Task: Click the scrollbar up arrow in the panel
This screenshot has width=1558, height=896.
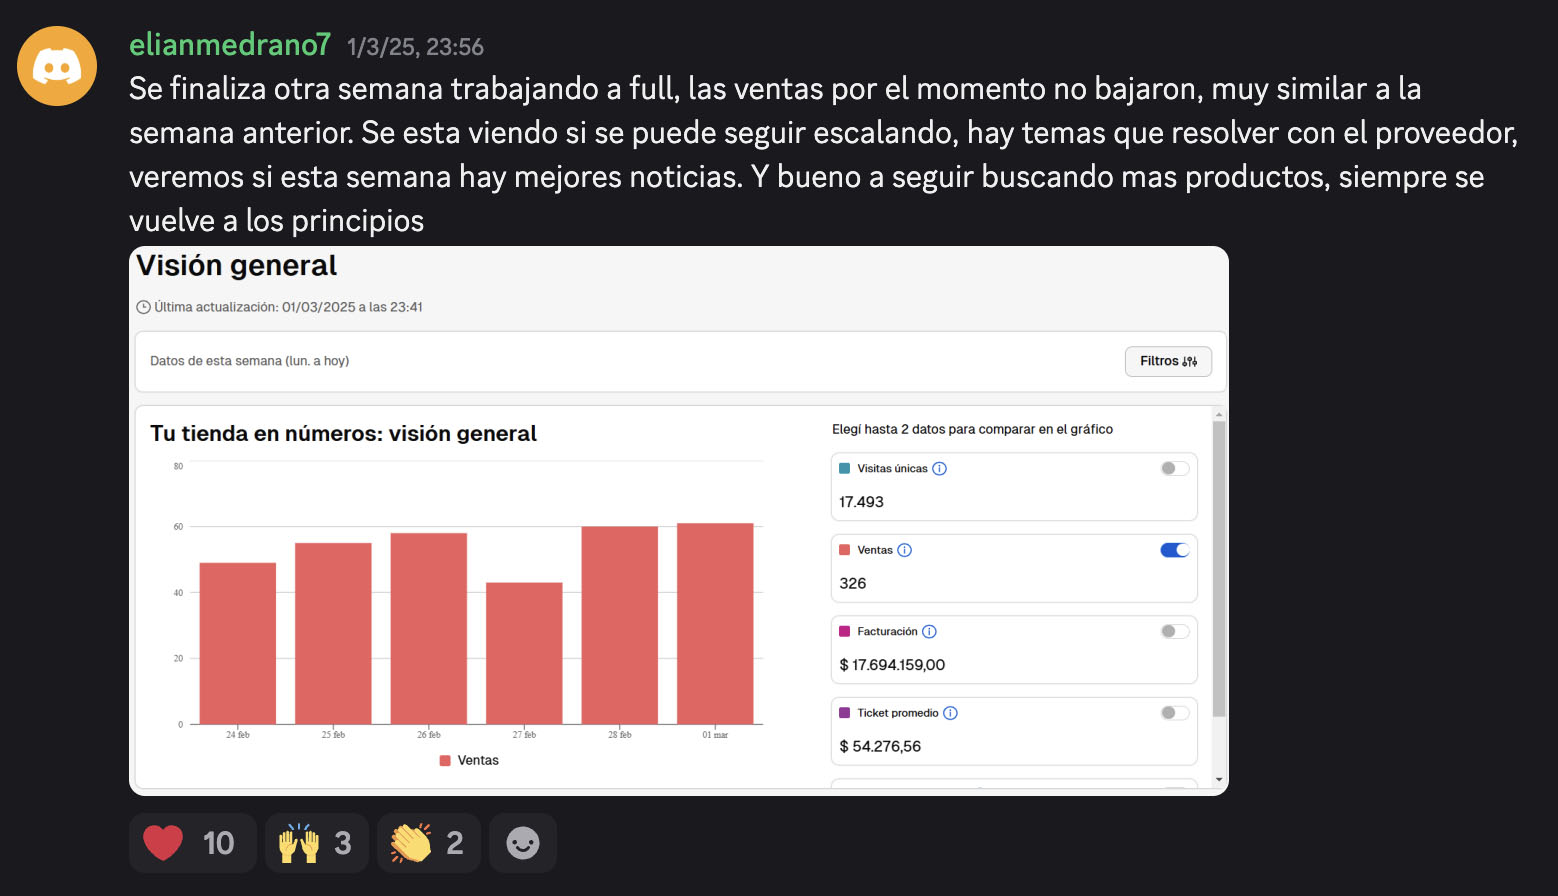Action: [x=1218, y=414]
